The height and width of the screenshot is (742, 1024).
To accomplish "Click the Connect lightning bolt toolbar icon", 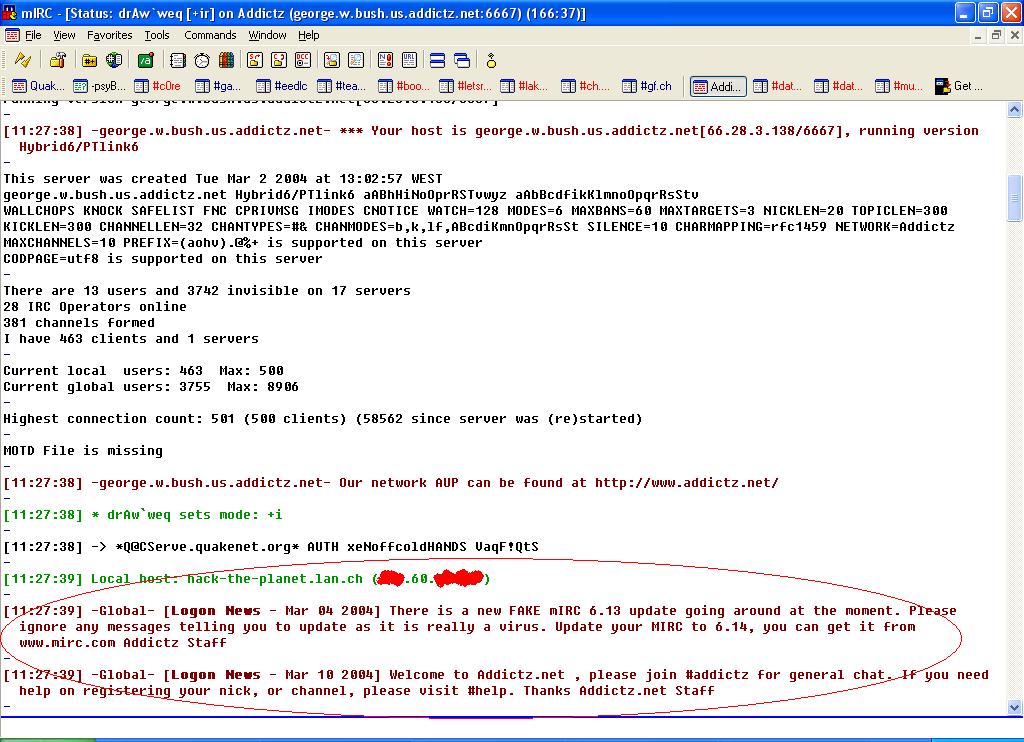I will tap(23, 61).
